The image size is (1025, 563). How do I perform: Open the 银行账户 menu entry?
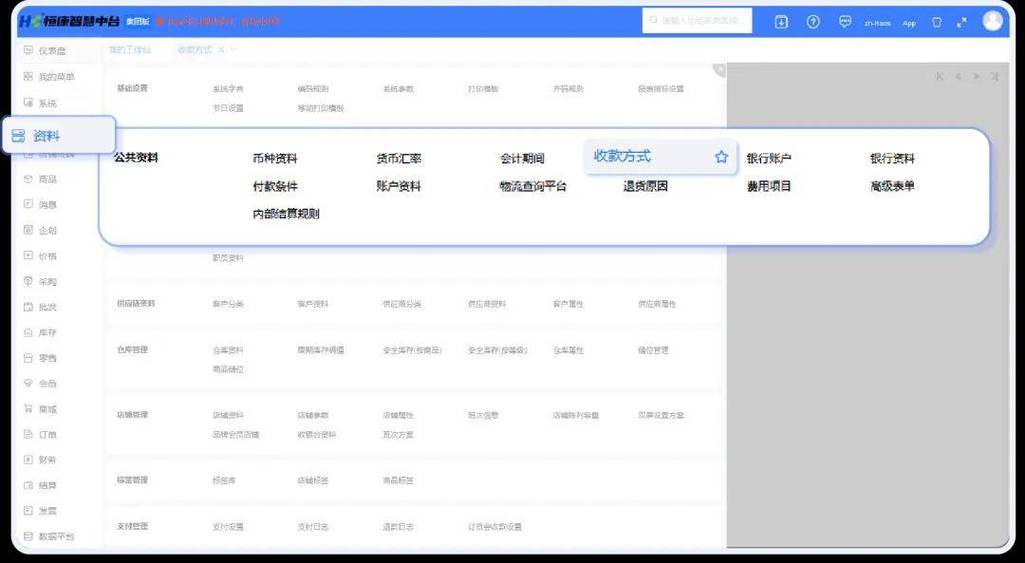(x=769, y=158)
